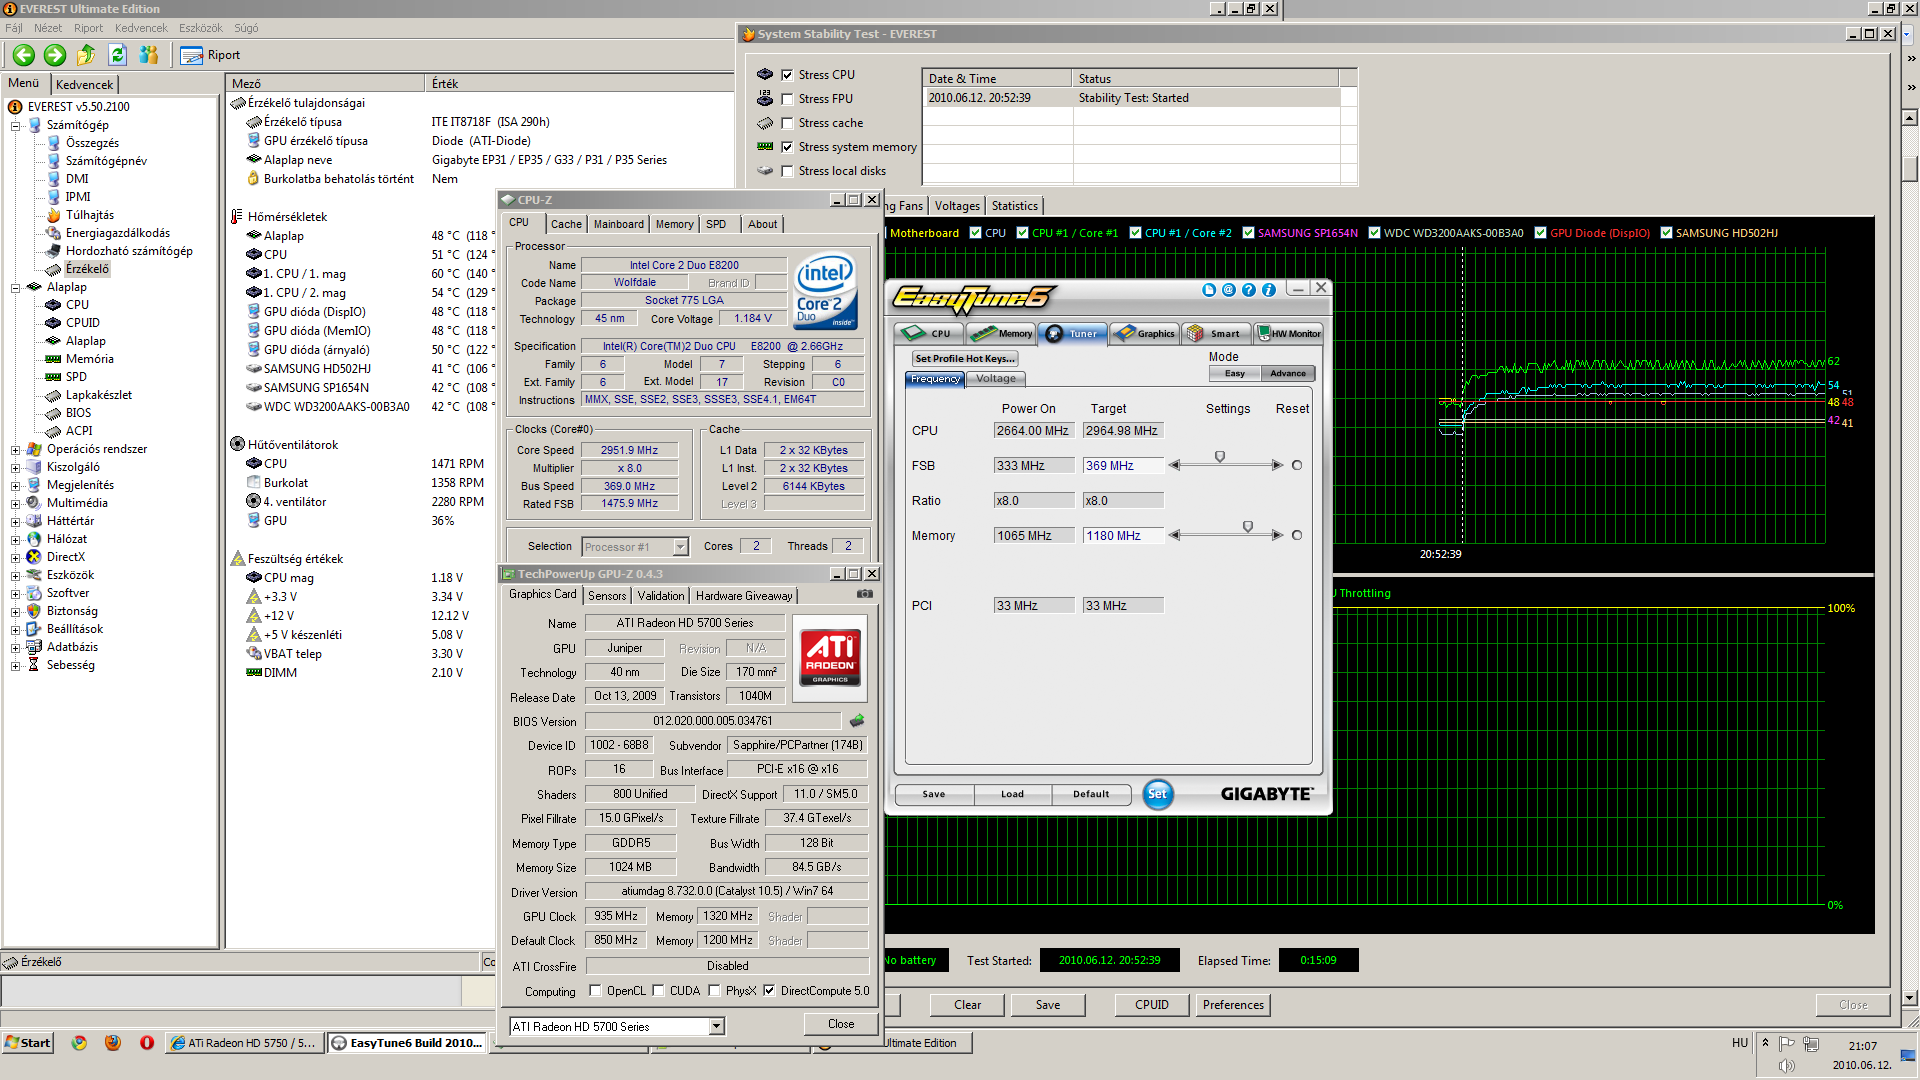Enable the OpenCL checkbox in GPU-Z
1920x1080 pixels.
coord(596,991)
